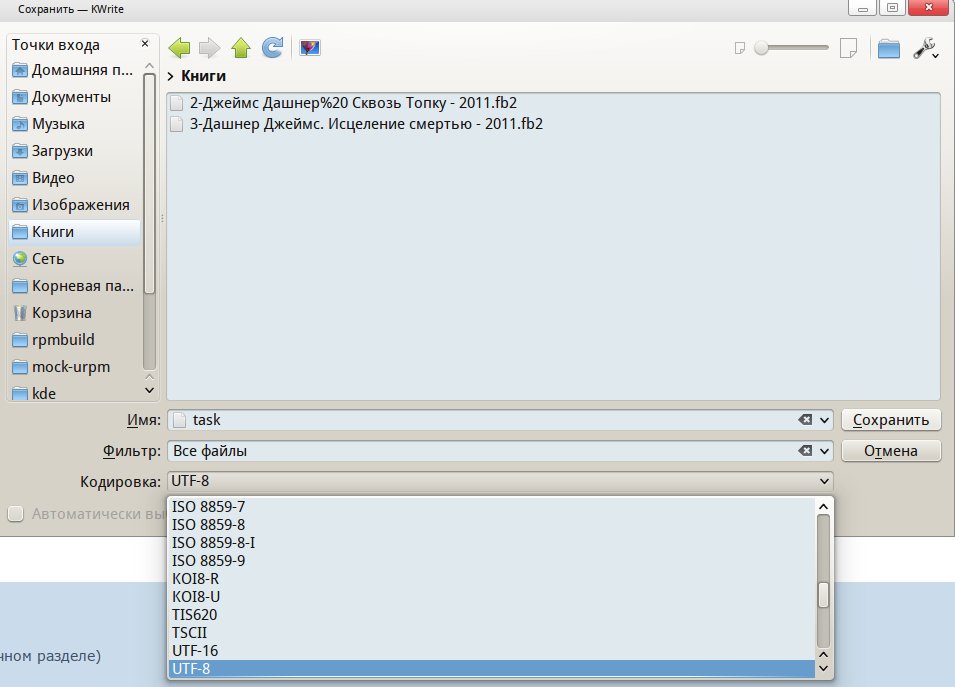Choose KOI8-U encoding
The height and width of the screenshot is (687, 955).
(x=492, y=596)
